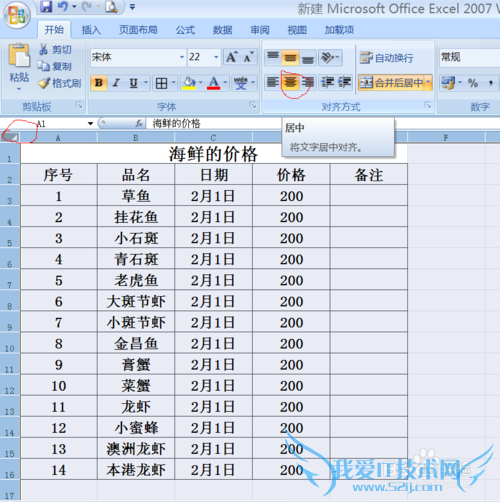Center the text horizontally
The height and width of the screenshot is (502, 500).
click(290, 82)
